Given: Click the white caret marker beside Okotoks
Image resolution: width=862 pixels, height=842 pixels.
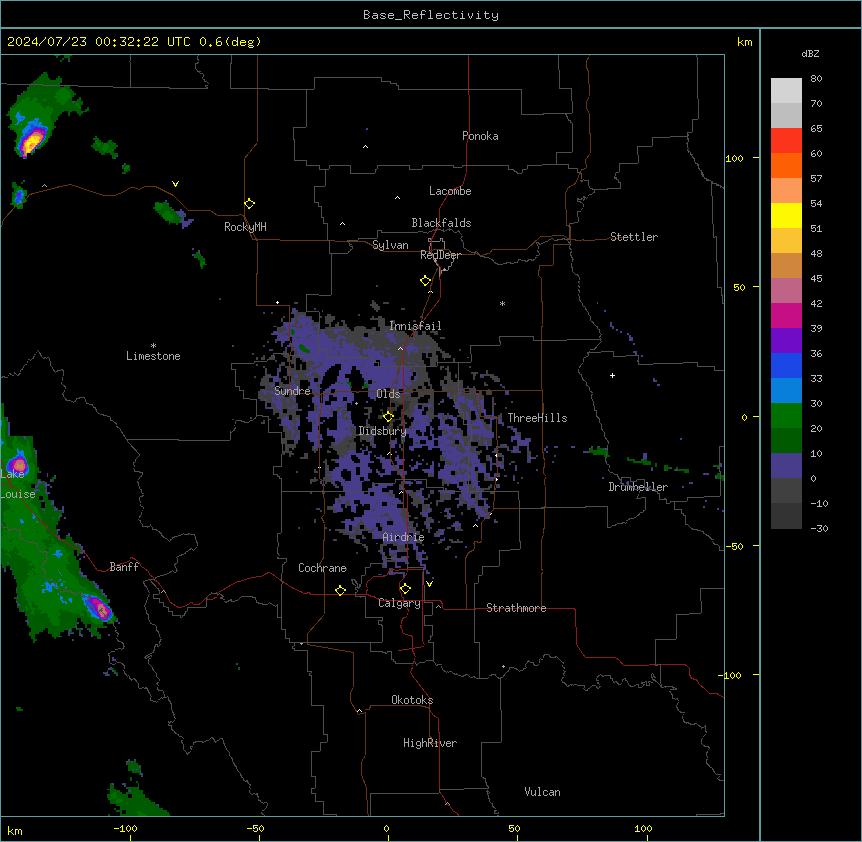Looking at the screenshot, I should pos(359,711).
